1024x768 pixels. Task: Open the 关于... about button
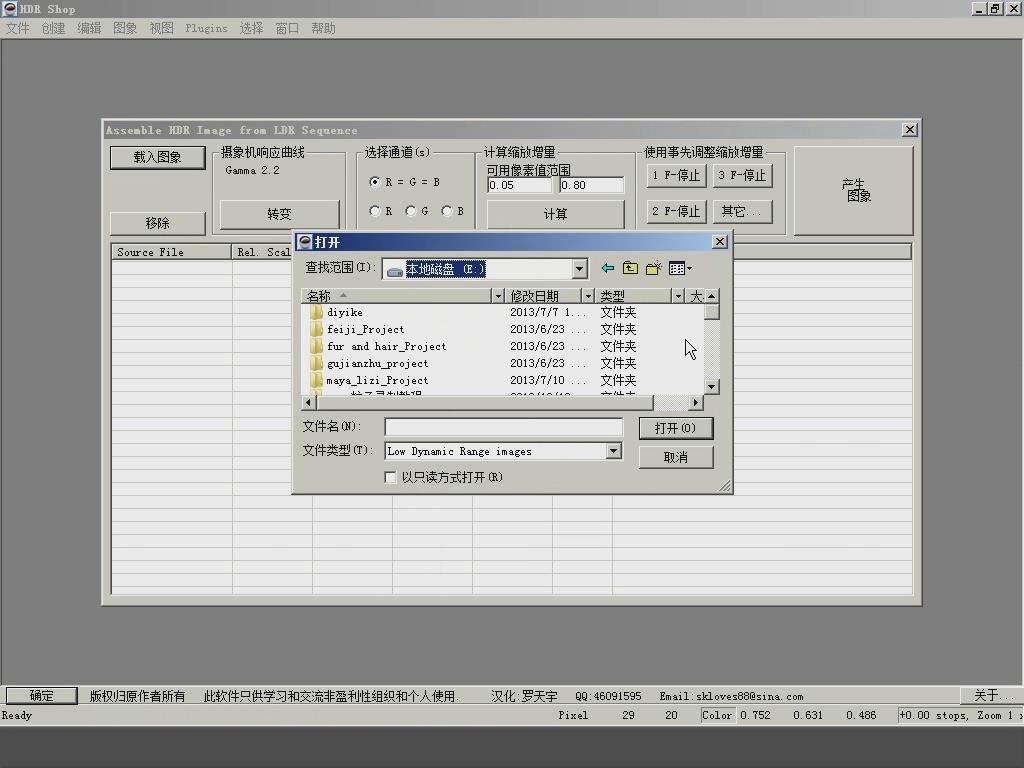pyautogui.click(x=994, y=696)
